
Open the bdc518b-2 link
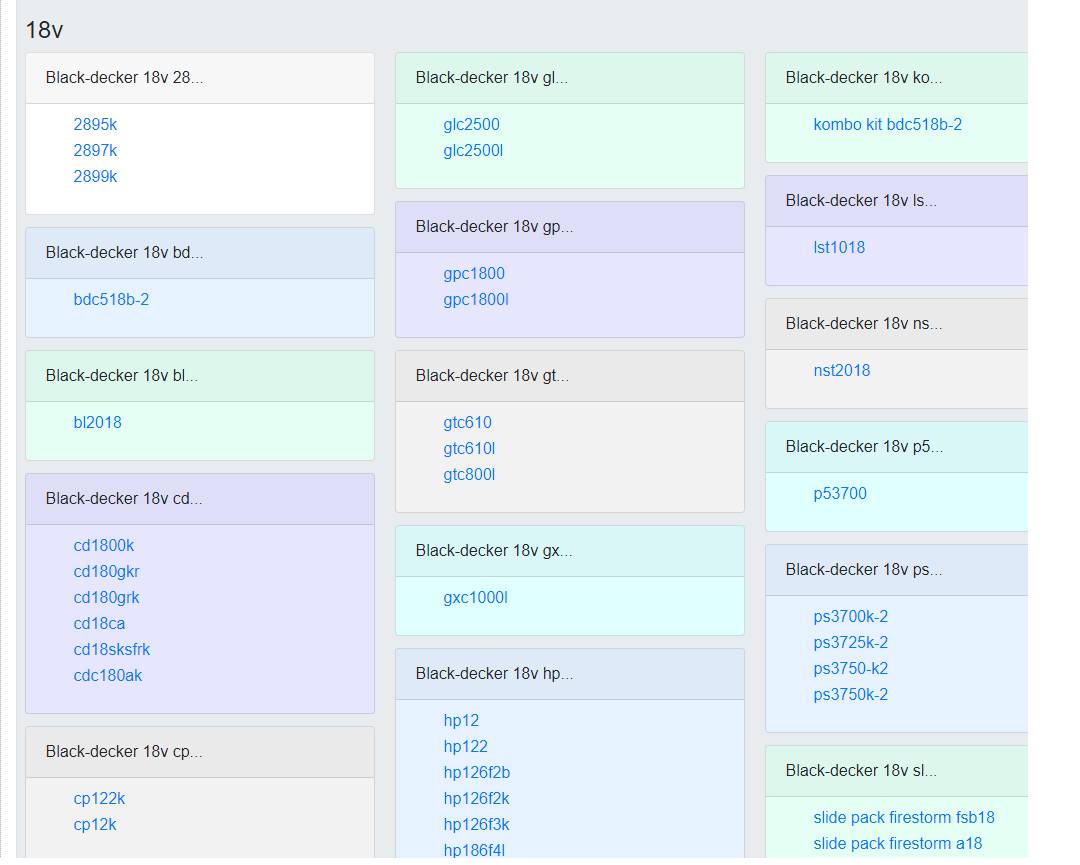coord(111,300)
